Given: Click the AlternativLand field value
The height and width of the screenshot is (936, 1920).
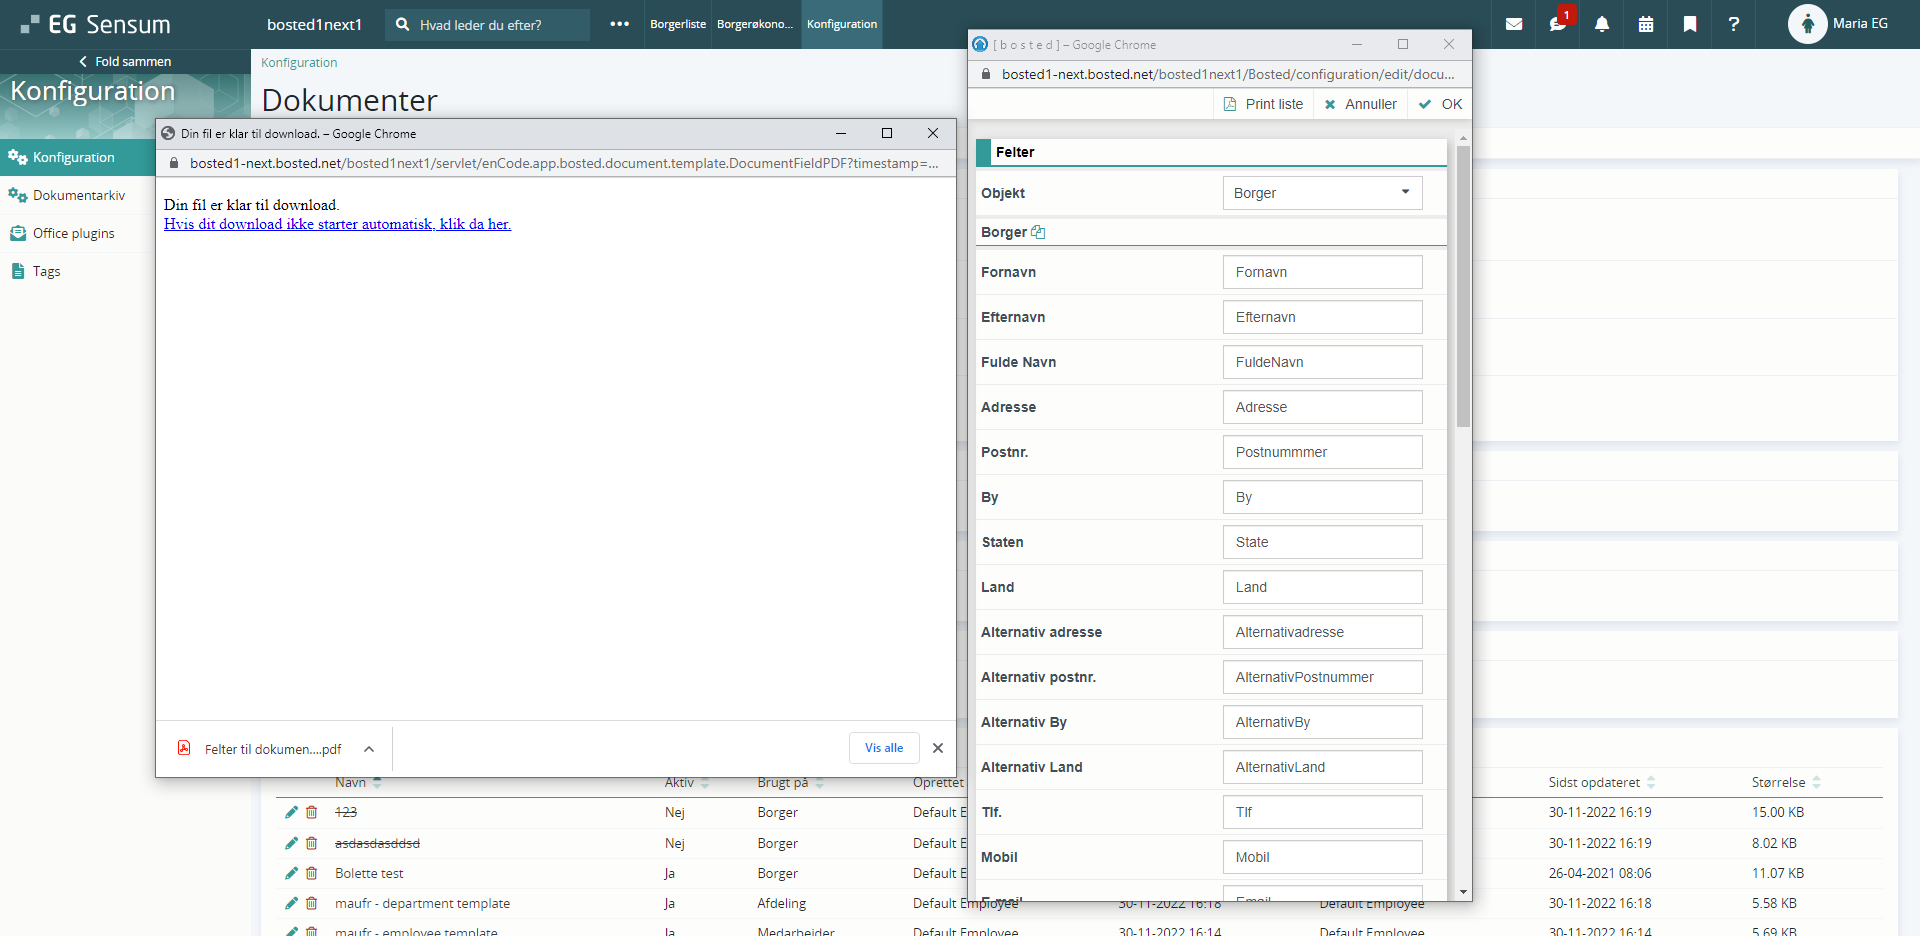Looking at the screenshot, I should tap(1322, 767).
